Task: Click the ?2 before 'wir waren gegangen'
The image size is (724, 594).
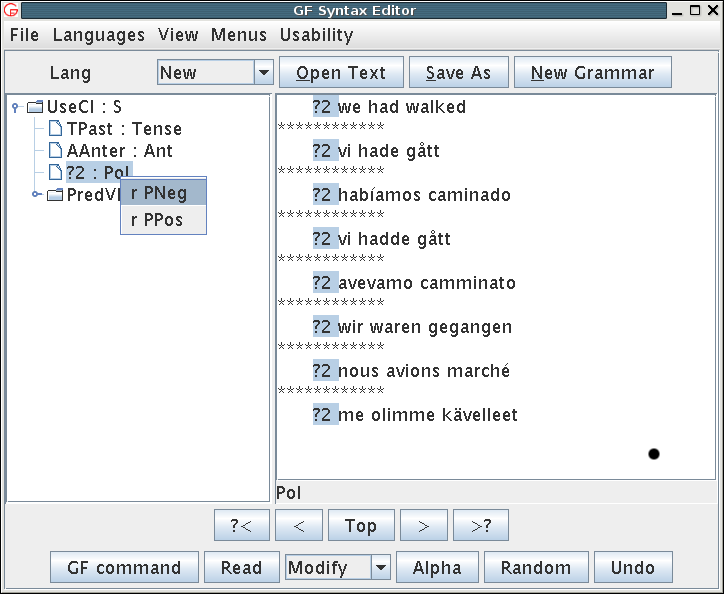Action: (324, 327)
